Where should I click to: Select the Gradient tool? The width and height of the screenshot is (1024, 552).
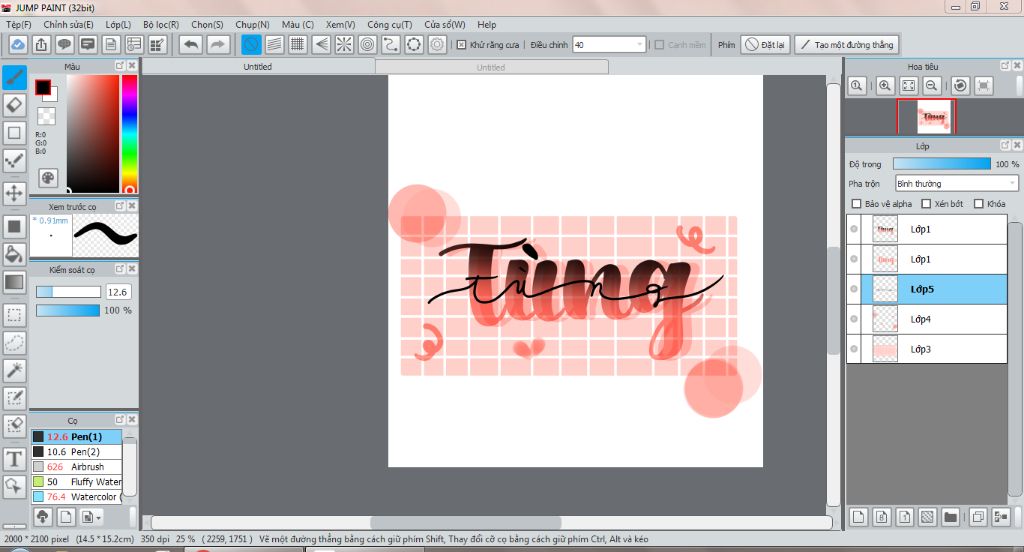(14, 282)
